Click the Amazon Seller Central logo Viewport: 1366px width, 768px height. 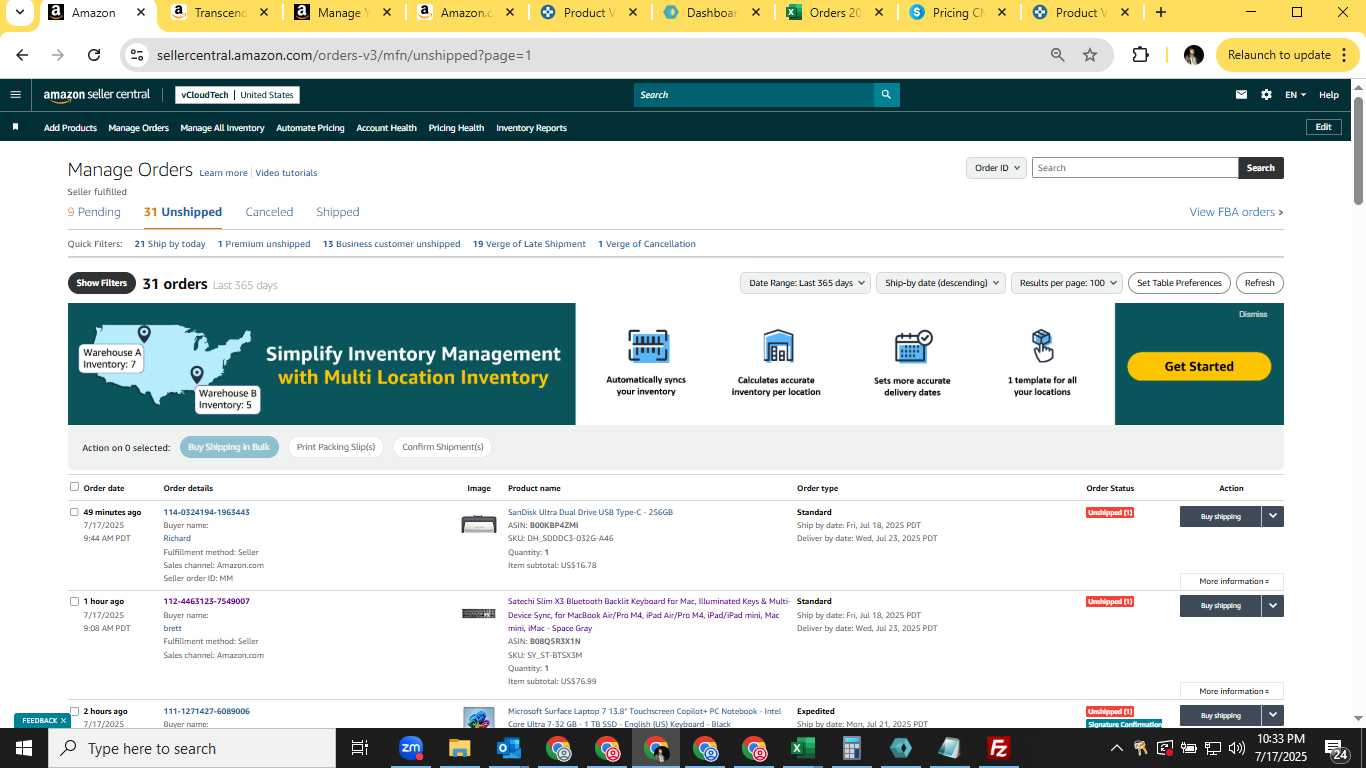pyautogui.click(x=96, y=95)
